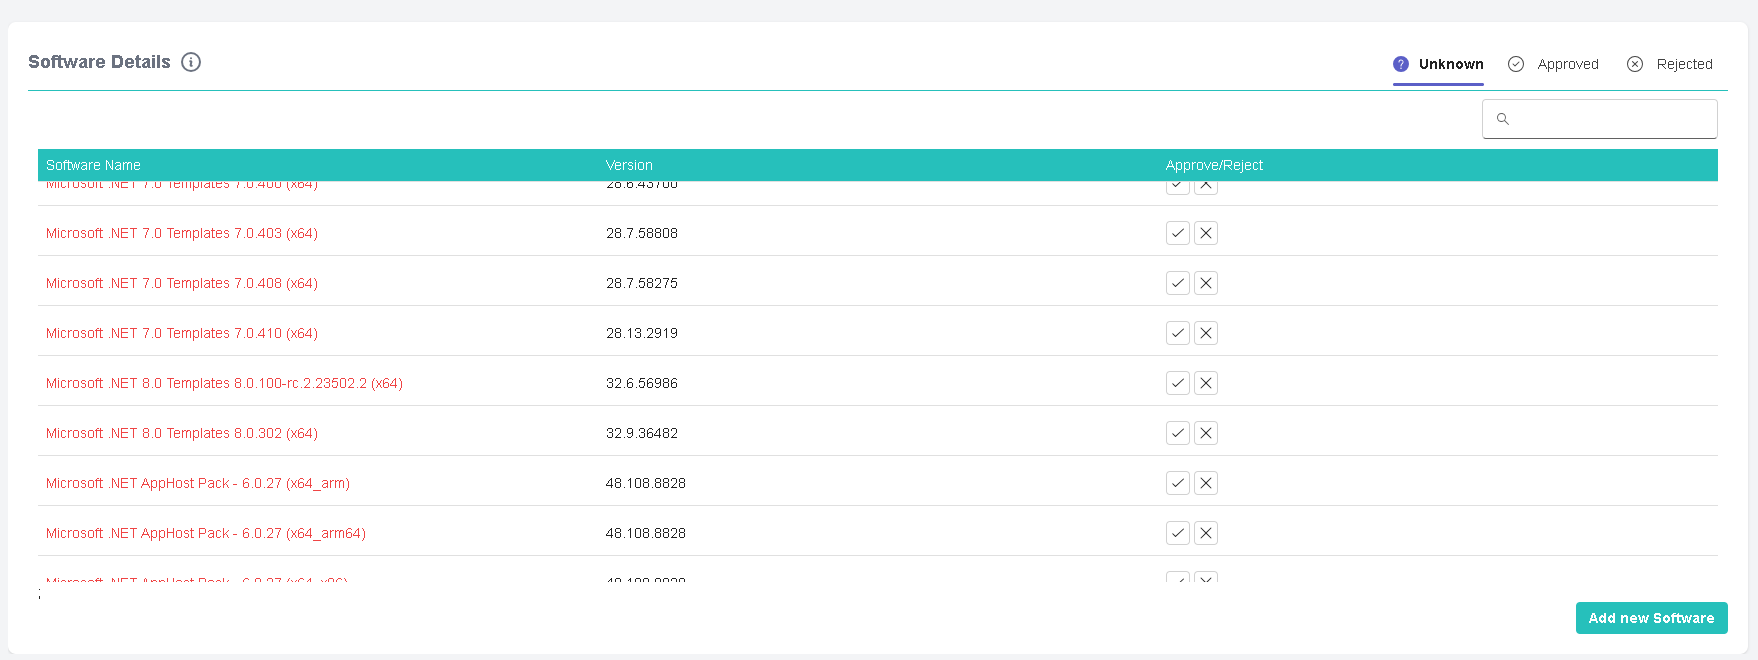Click the Software Details heading

99,62
